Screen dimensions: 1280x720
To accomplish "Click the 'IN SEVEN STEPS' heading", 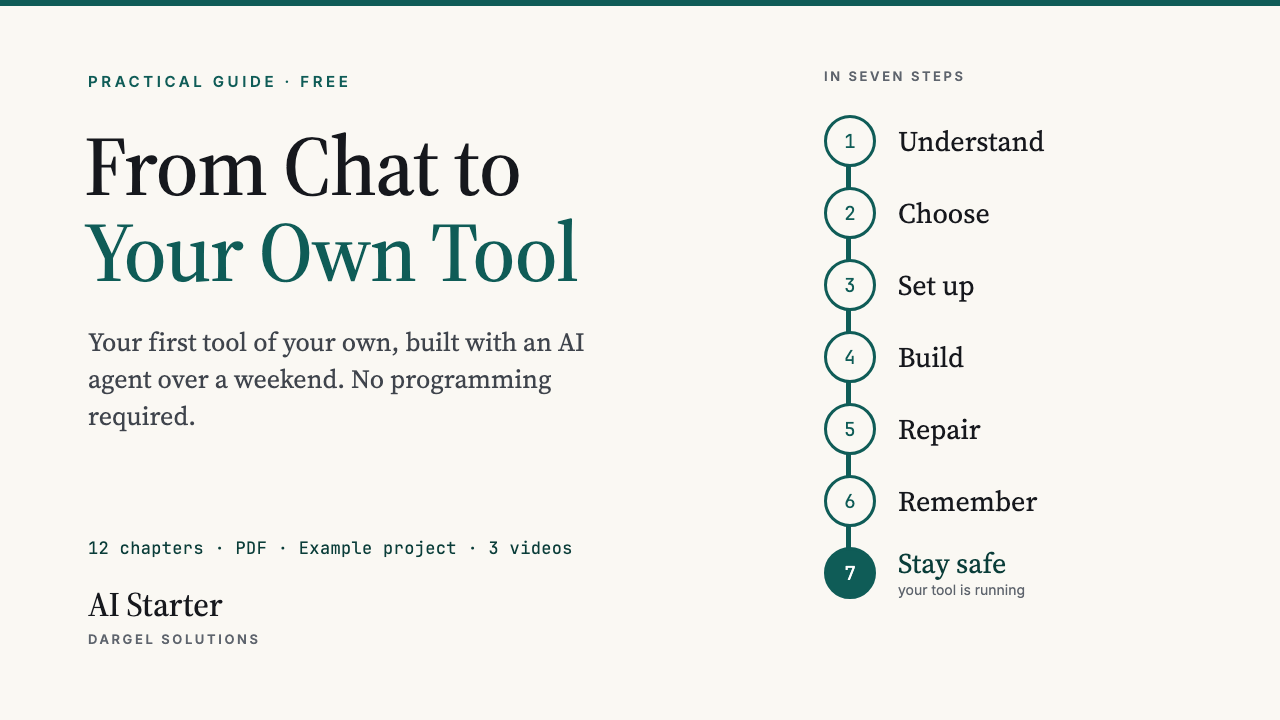I will coord(894,76).
